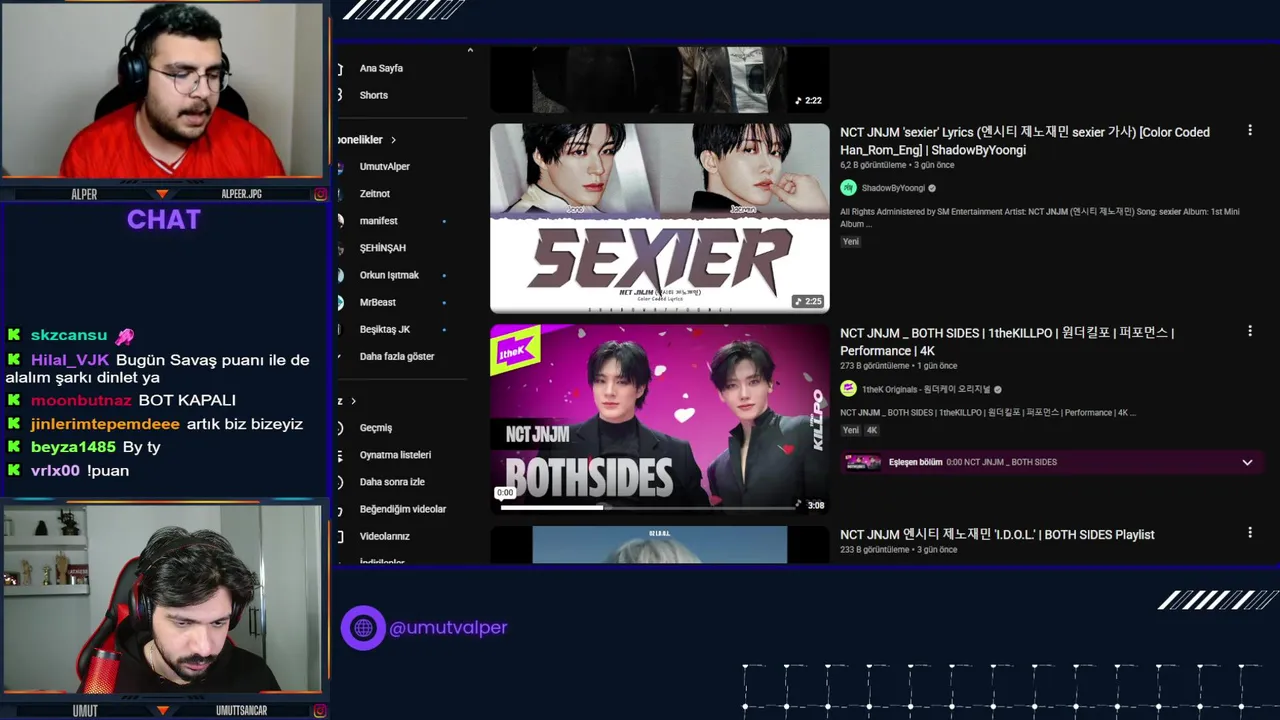This screenshot has width=1280, height=720.
Task: Open Beşiktaş JK subscription channel
Action: (385, 329)
